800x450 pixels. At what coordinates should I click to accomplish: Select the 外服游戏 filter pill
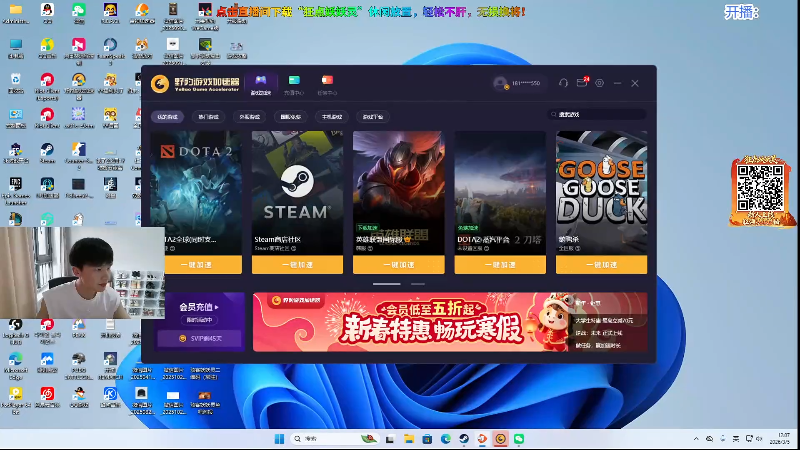[x=249, y=117]
